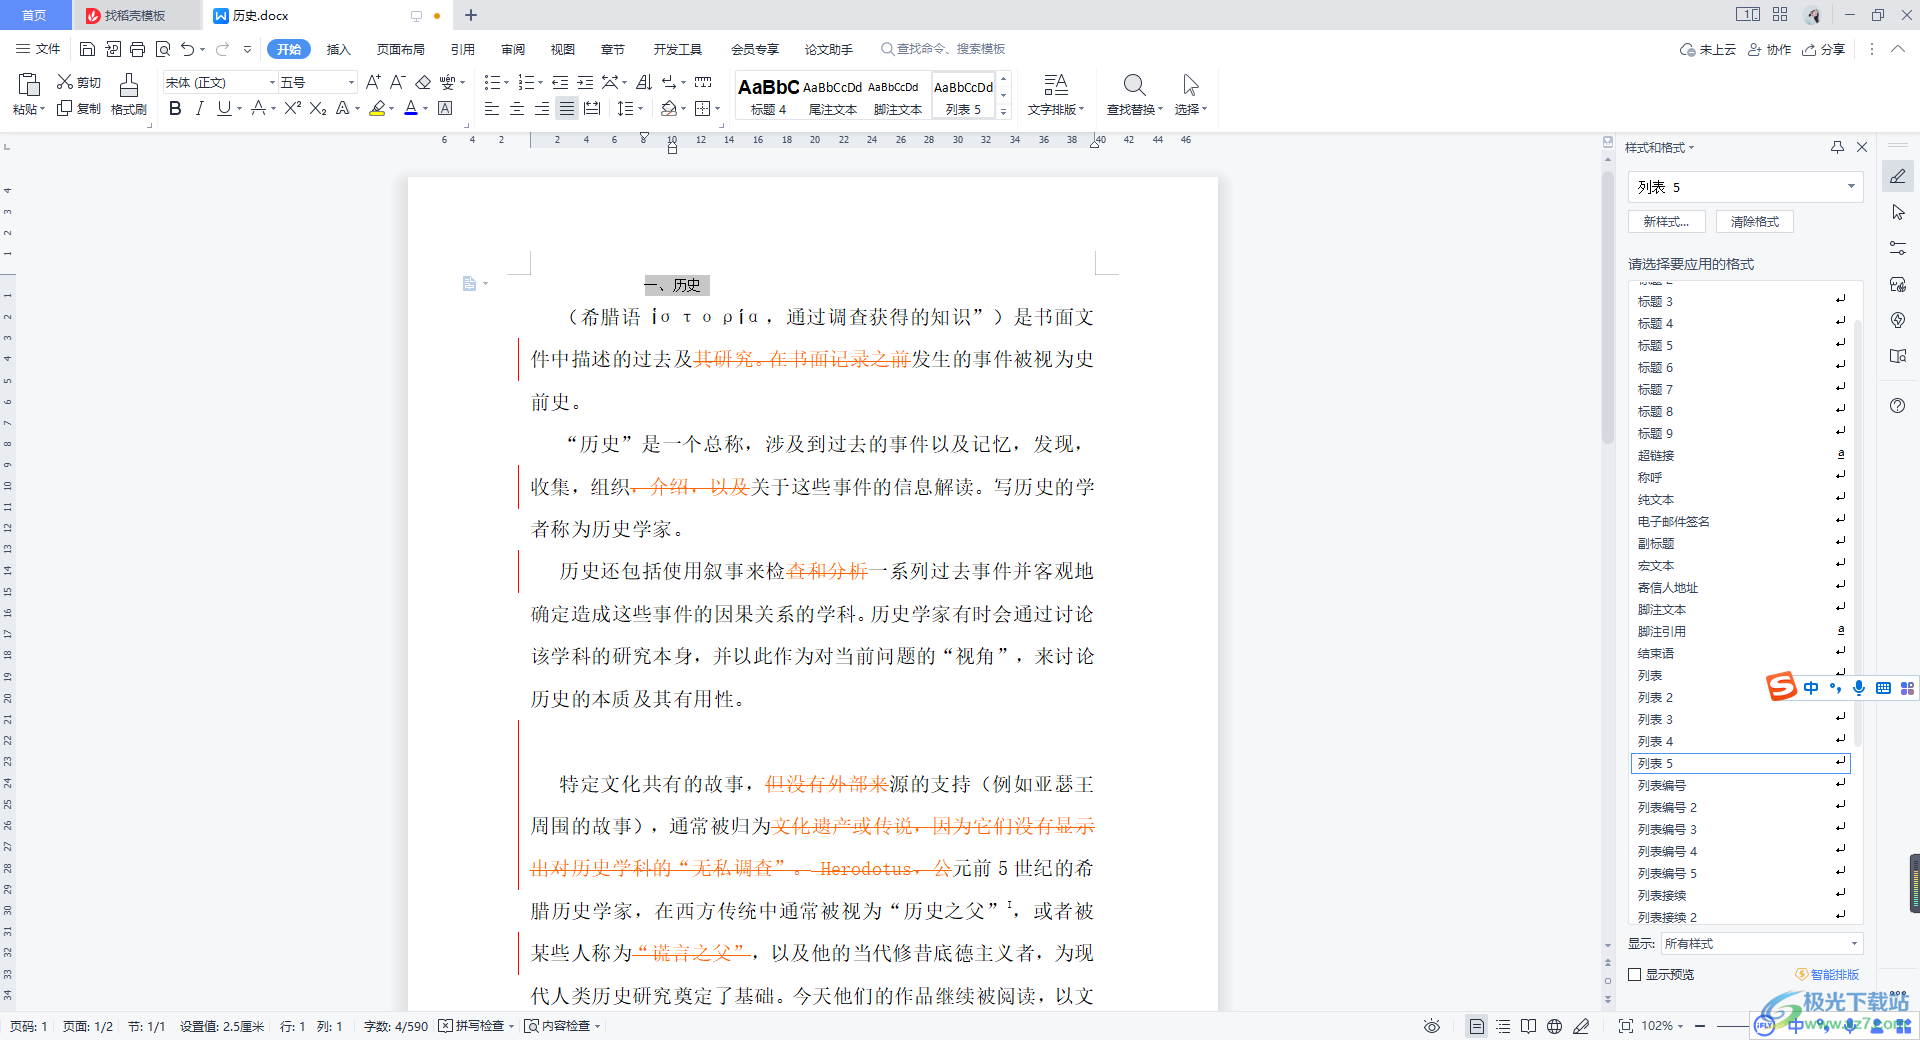Click the Undo arrow icon
Image resolution: width=1920 pixels, height=1040 pixels.
coord(187,49)
